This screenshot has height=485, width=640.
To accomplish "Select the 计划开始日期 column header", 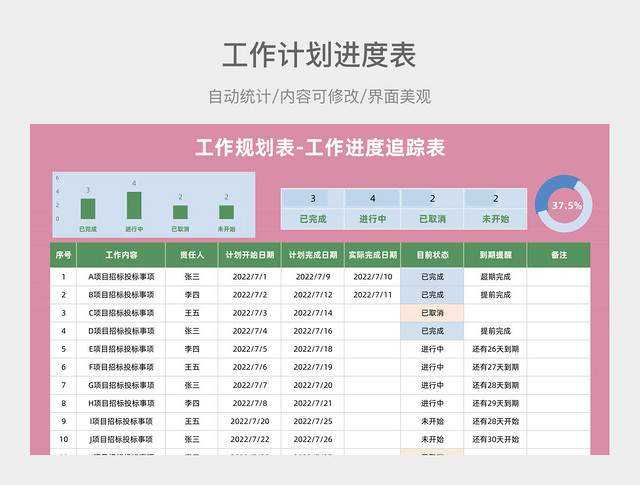I will coord(250,255).
